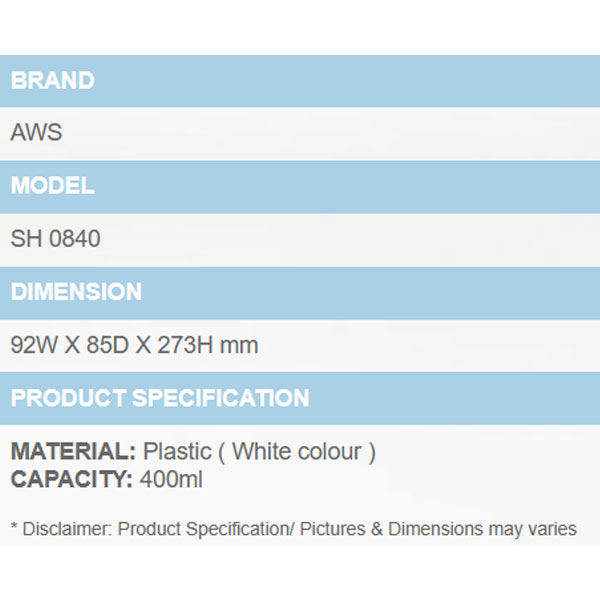Select the 400ml capacity value

[171, 479]
